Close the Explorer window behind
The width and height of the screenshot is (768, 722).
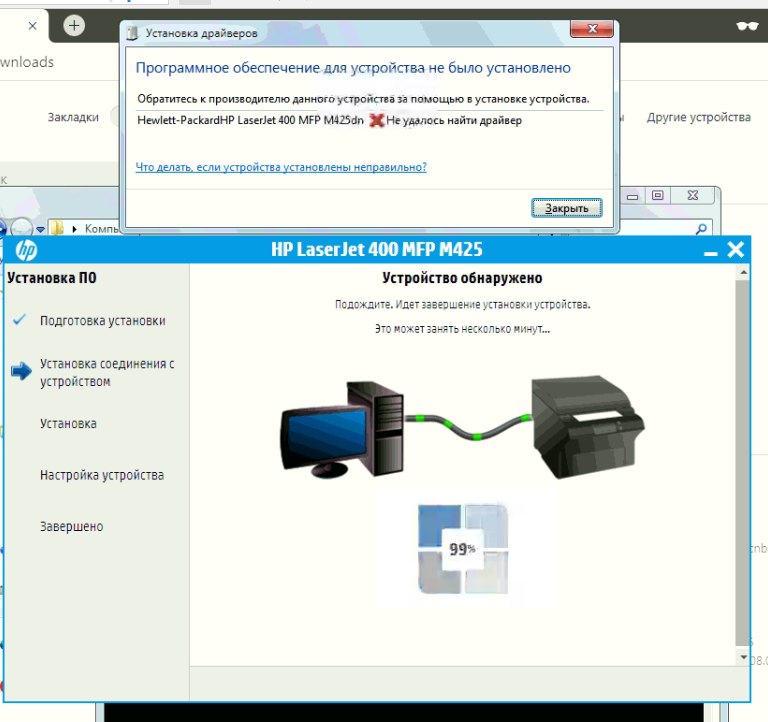click(693, 195)
